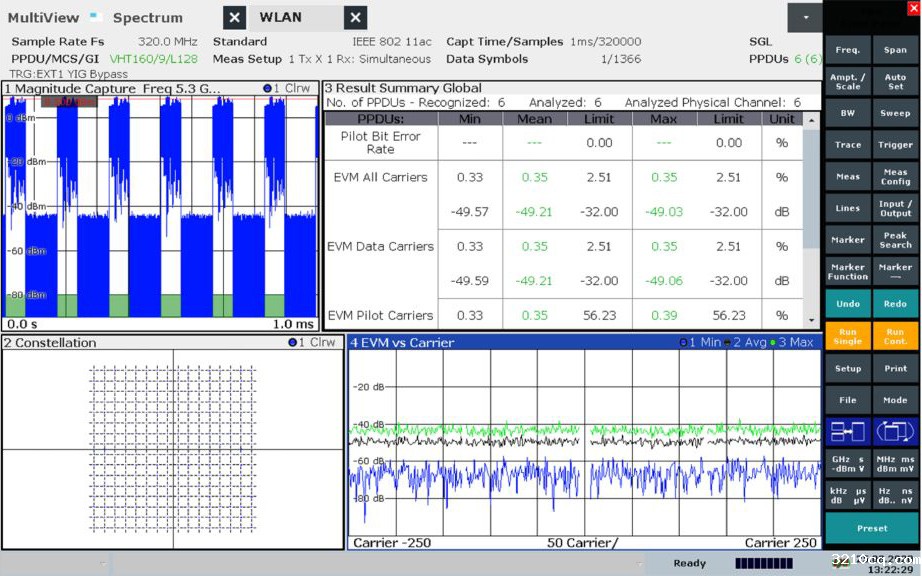922x576 pixels.
Task: Open the Span softkey
Action: (x=895, y=50)
